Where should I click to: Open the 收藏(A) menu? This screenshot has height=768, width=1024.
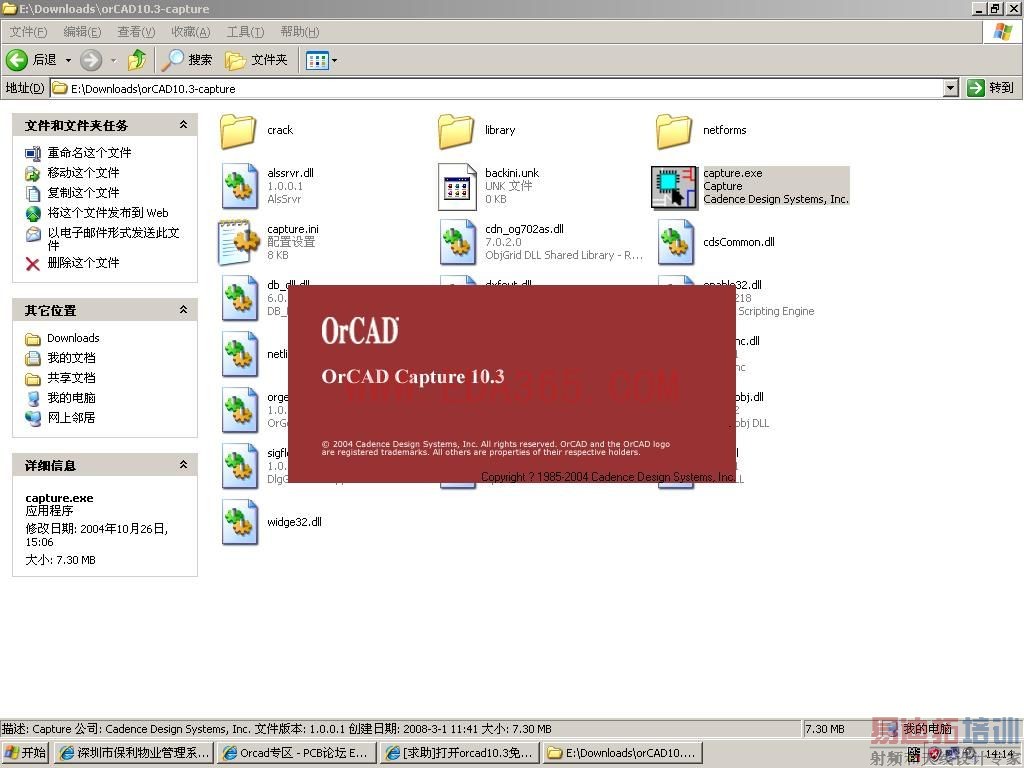click(x=191, y=31)
